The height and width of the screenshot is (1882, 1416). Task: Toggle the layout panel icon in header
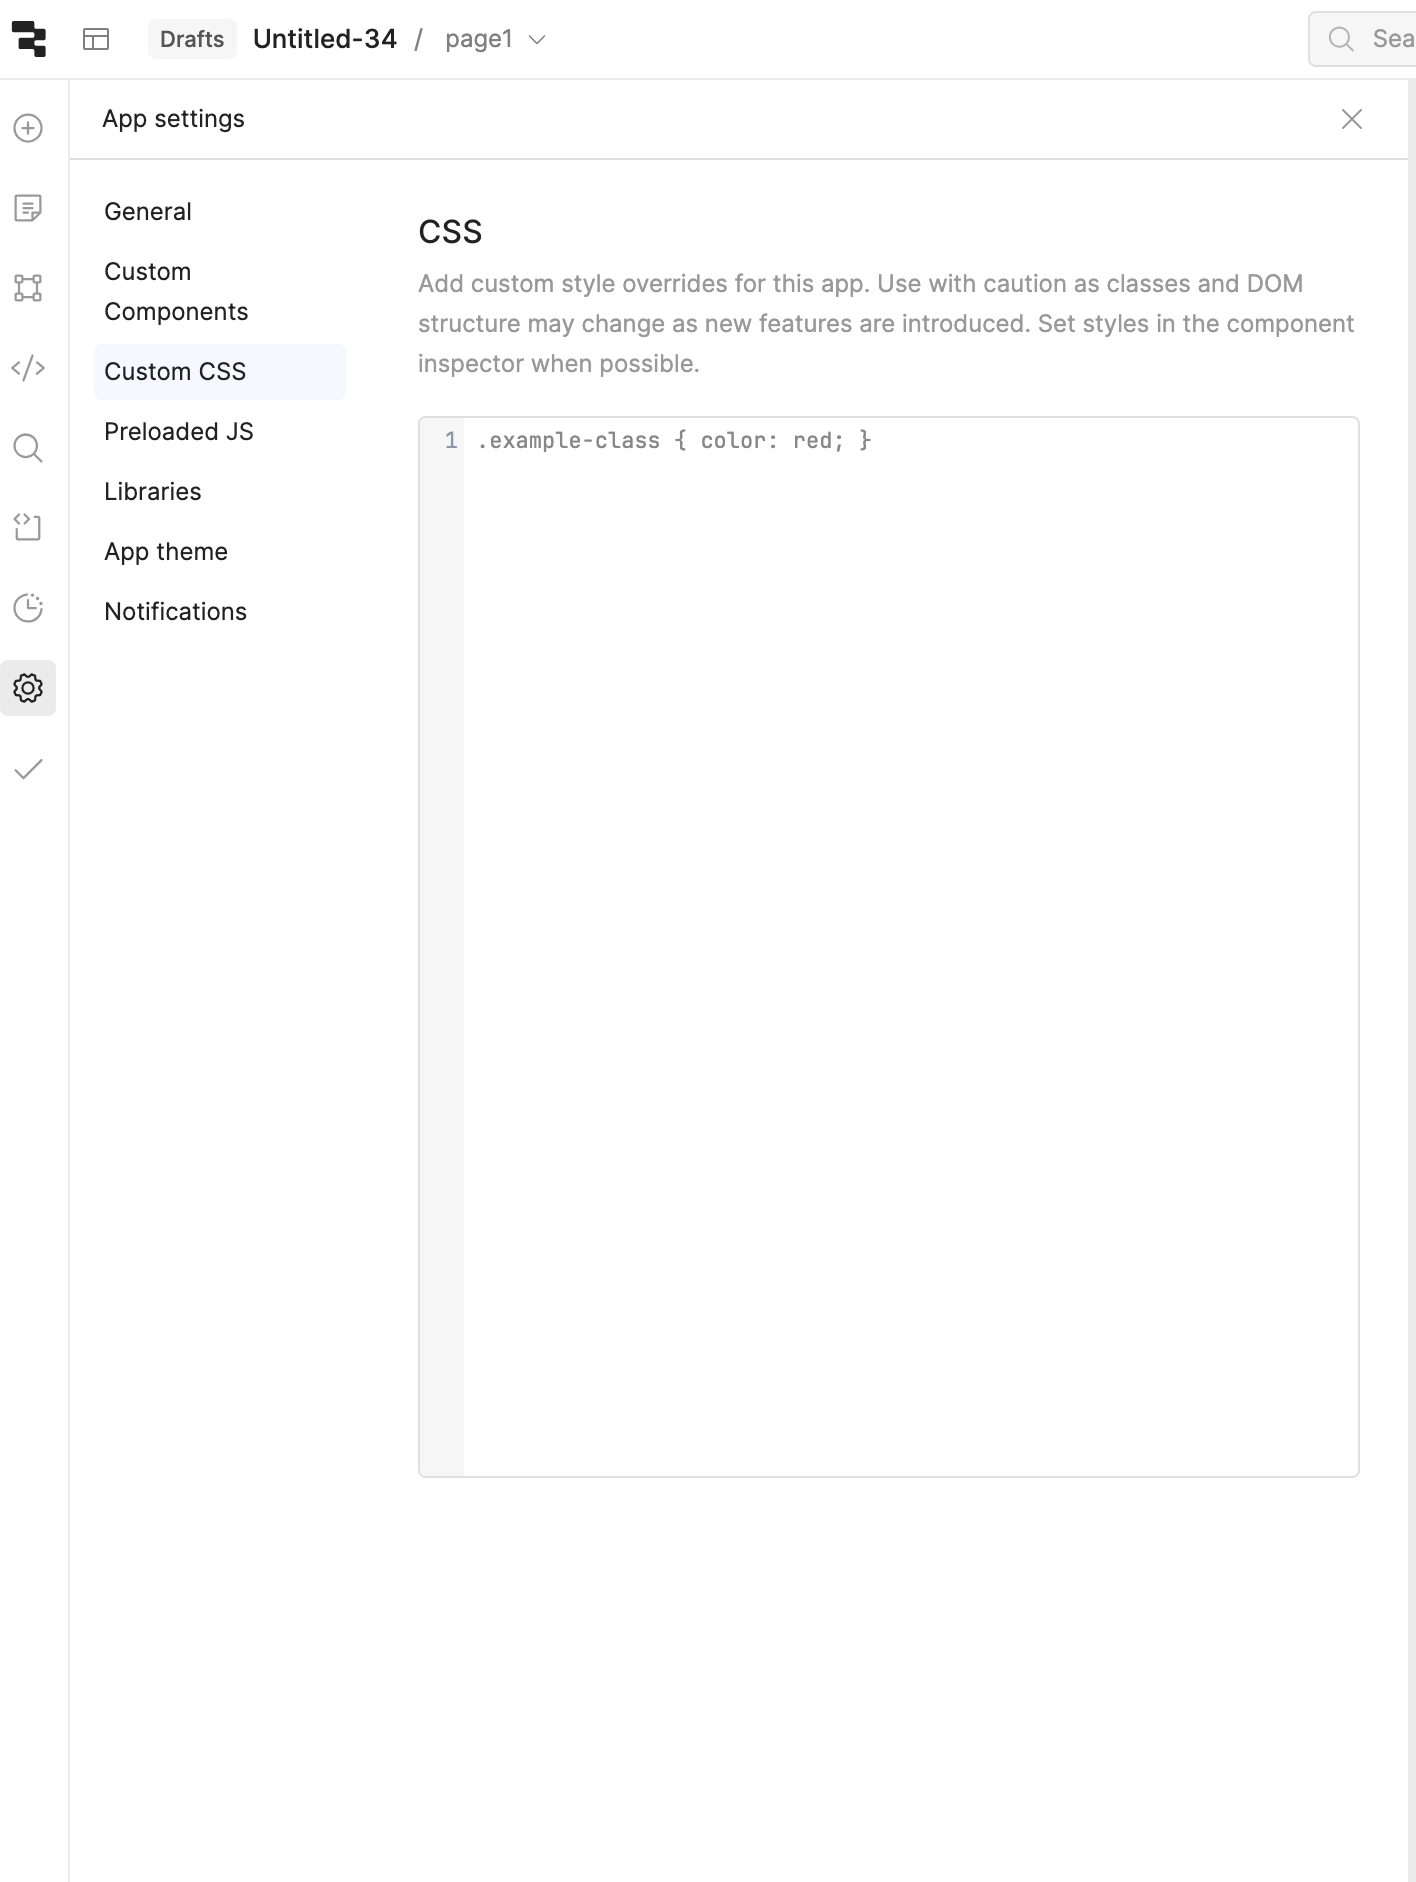point(96,39)
